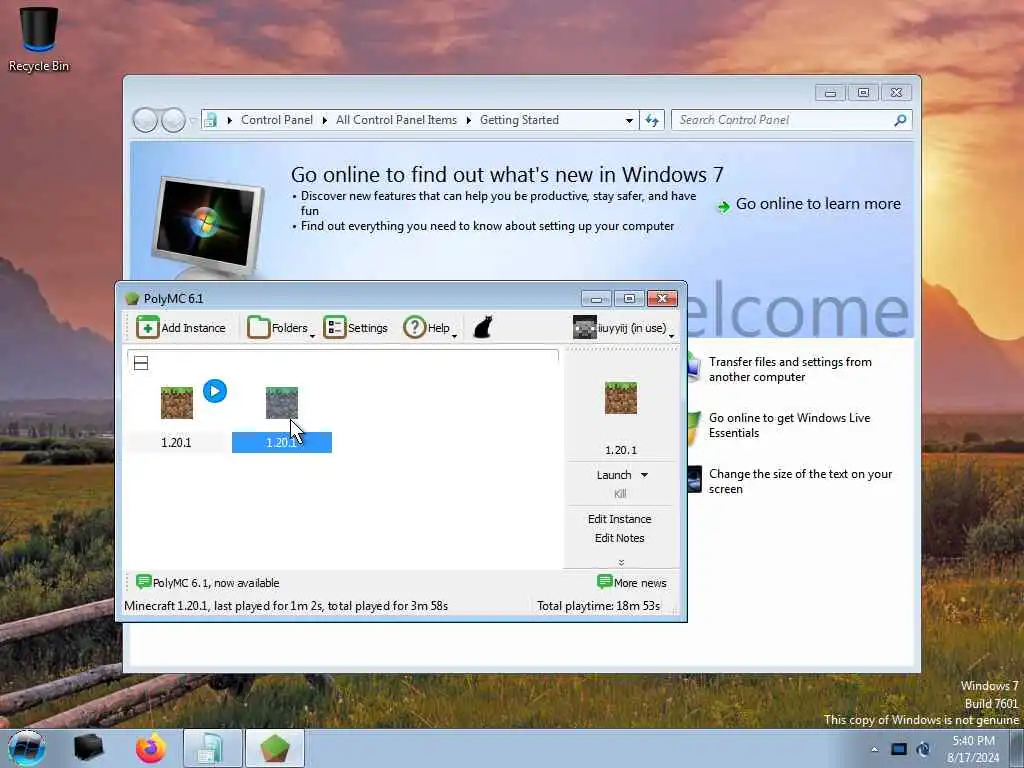This screenshot has width=1024, height=768.
Task: Click the green arrow icon beside learn more
Action: coord(723,206)
